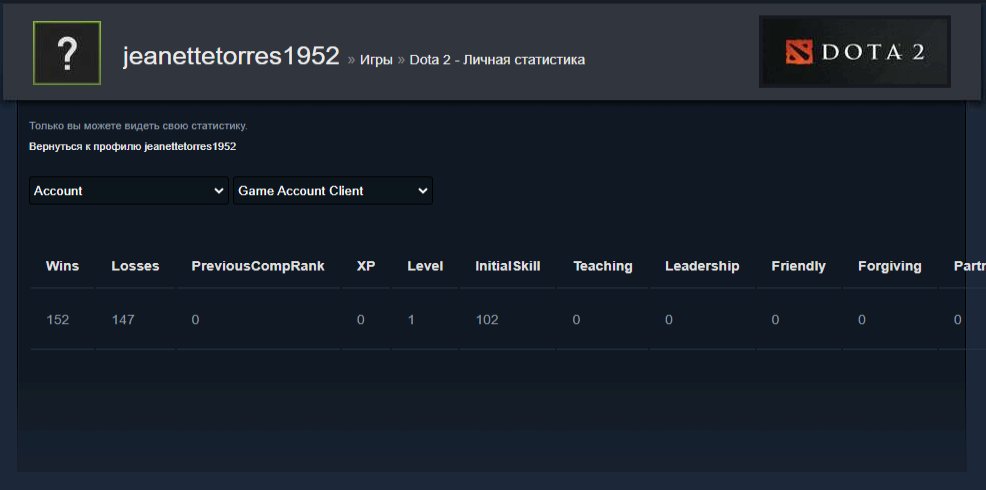Click the Teaching column header
The width and height of the screenshot is (986, 490).
coord(603,266)
